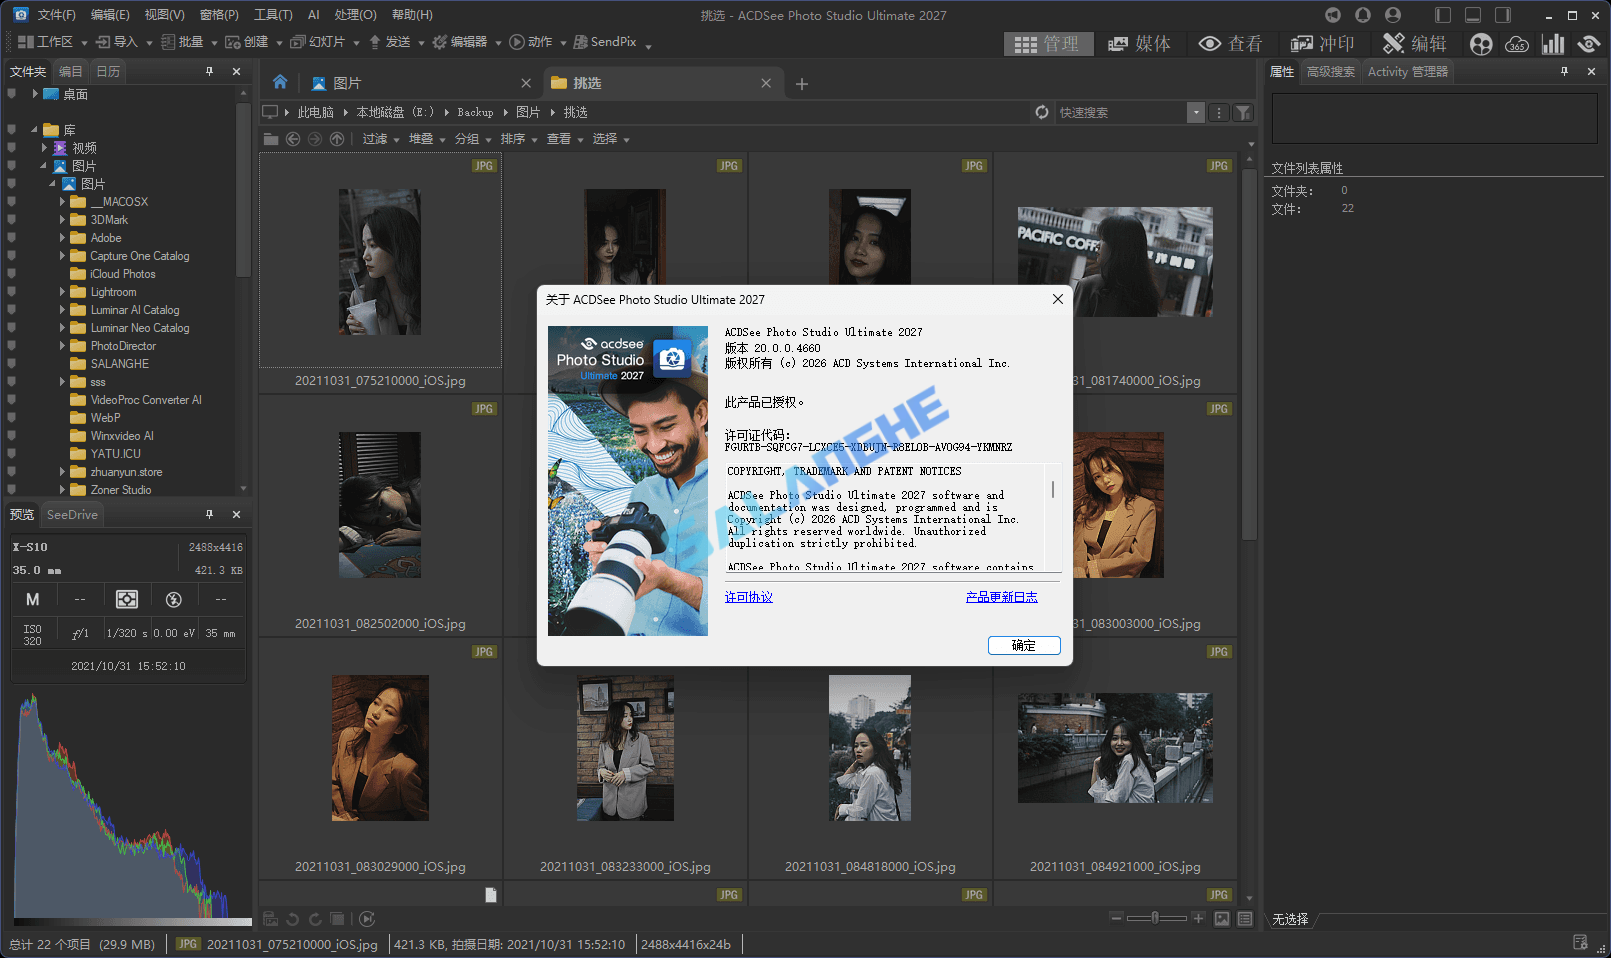Toggle easy-select marker for Lightroom folder
The height and width of the screenshot is (958, 1611).
click(x=11, y=292)
